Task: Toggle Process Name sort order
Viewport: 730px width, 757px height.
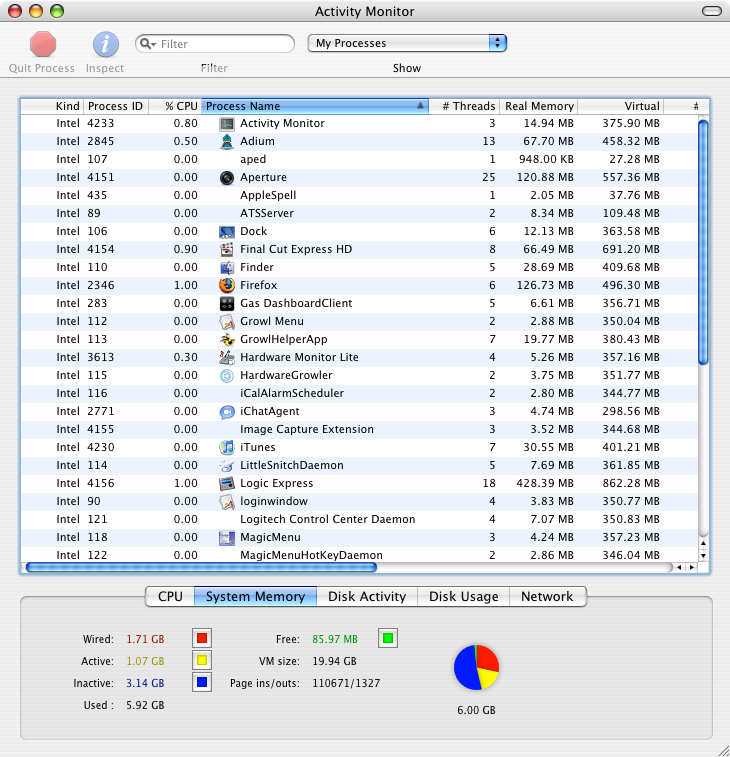Action: (x=315, y=106)
